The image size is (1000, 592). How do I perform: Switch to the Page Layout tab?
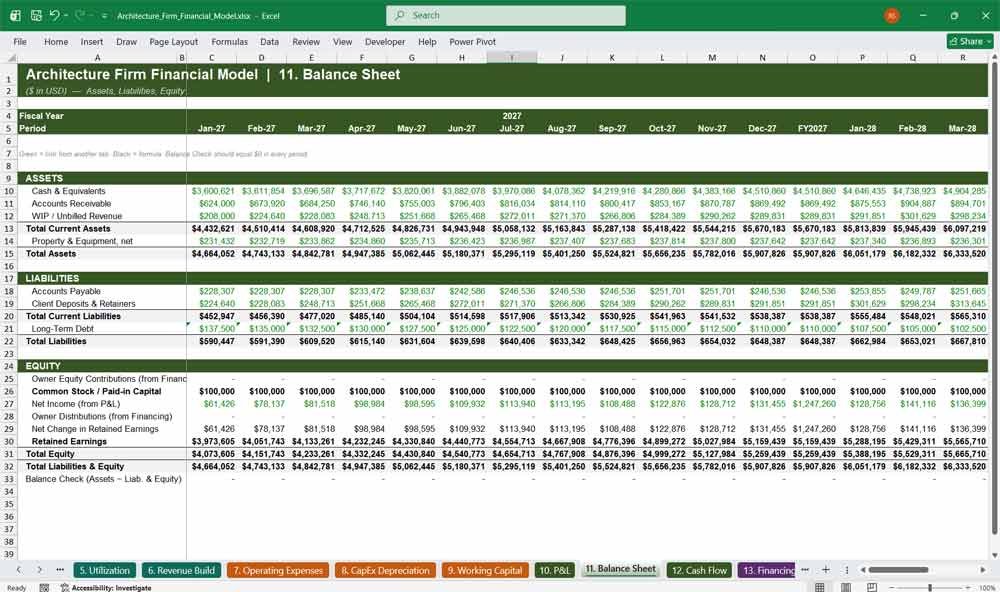pyautogui.click(x=173, y=41)
